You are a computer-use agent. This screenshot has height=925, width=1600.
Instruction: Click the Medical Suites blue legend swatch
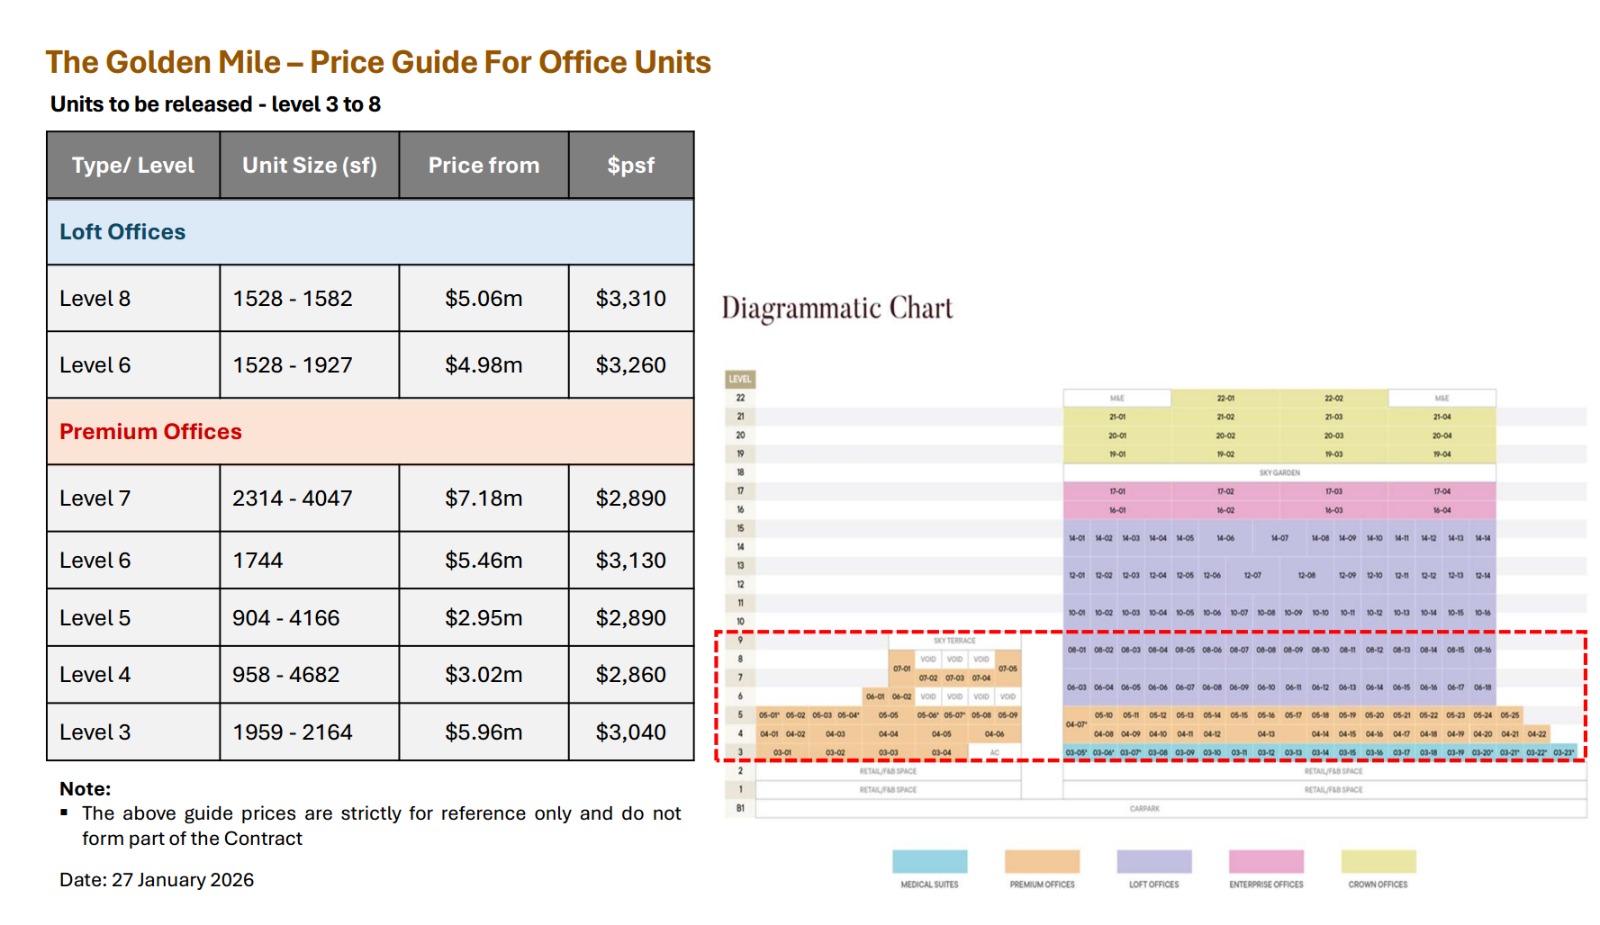pos(929,861)
